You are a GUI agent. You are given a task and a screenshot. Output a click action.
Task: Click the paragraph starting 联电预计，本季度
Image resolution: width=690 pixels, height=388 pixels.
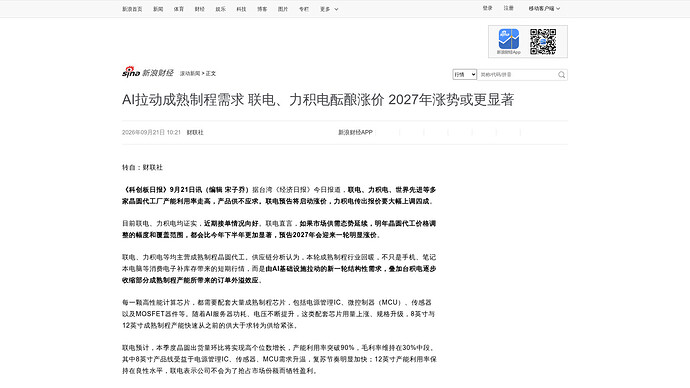coord(279,359)
